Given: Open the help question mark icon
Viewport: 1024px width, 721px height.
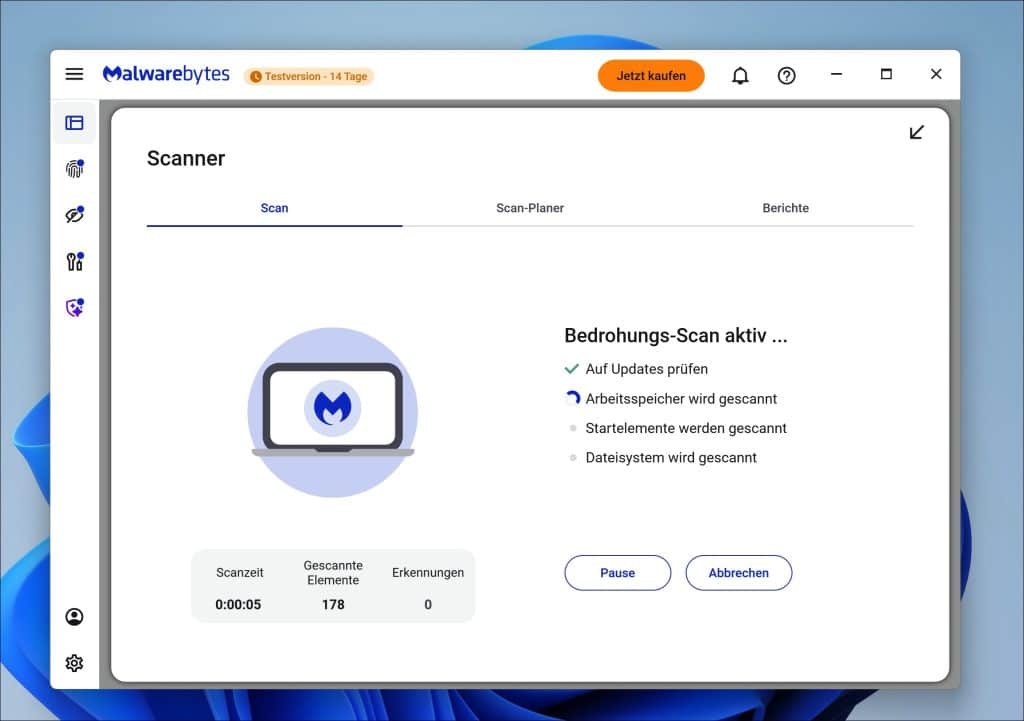Looking at the screenshot, I should tap(787, 75).
